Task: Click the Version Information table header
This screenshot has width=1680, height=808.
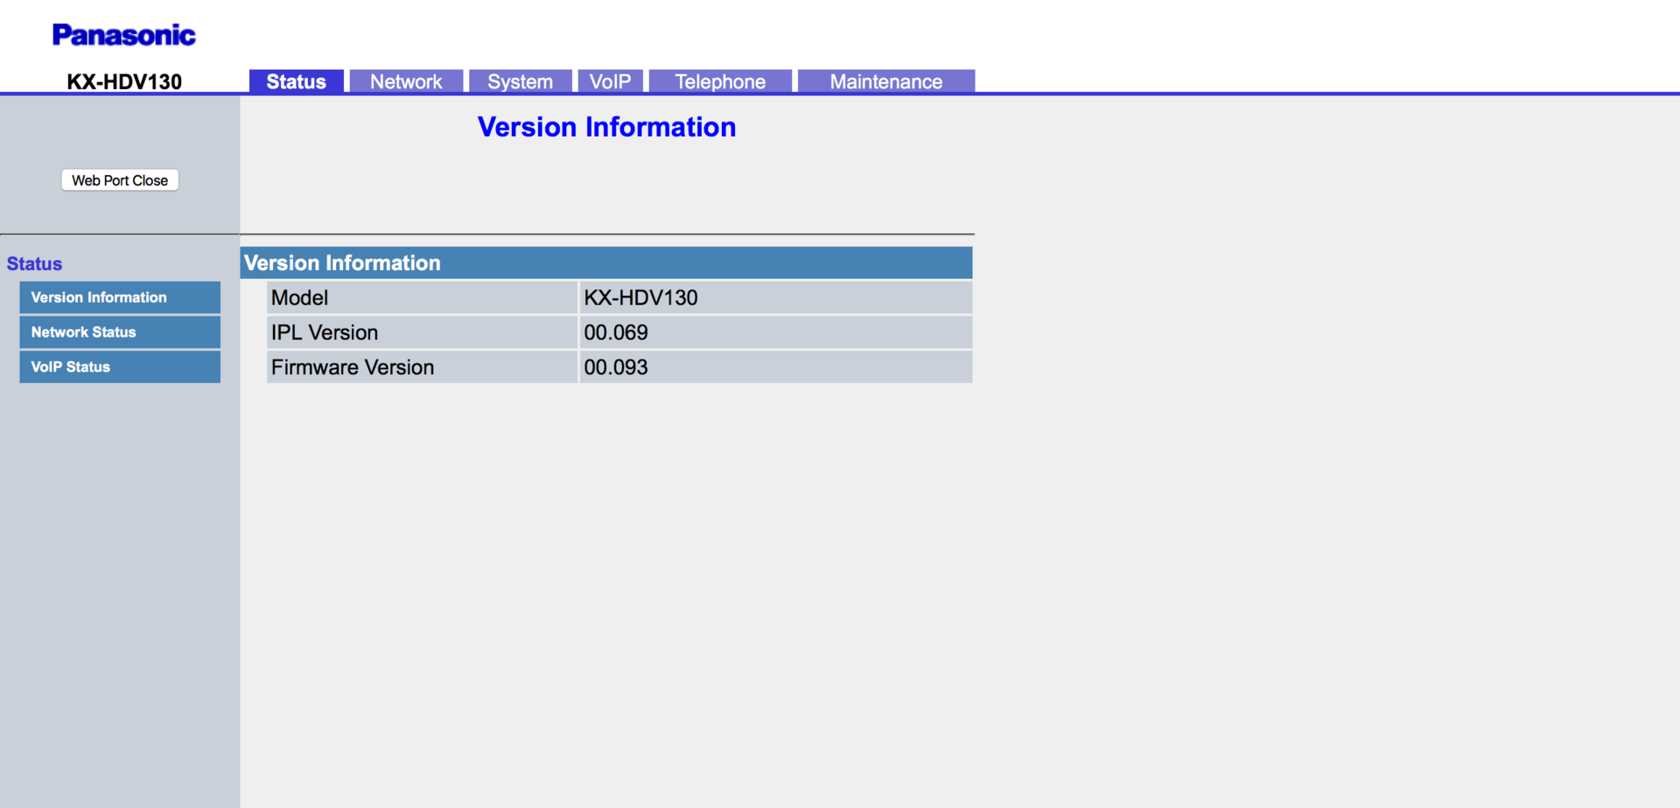Action: [x=606, y=263]
